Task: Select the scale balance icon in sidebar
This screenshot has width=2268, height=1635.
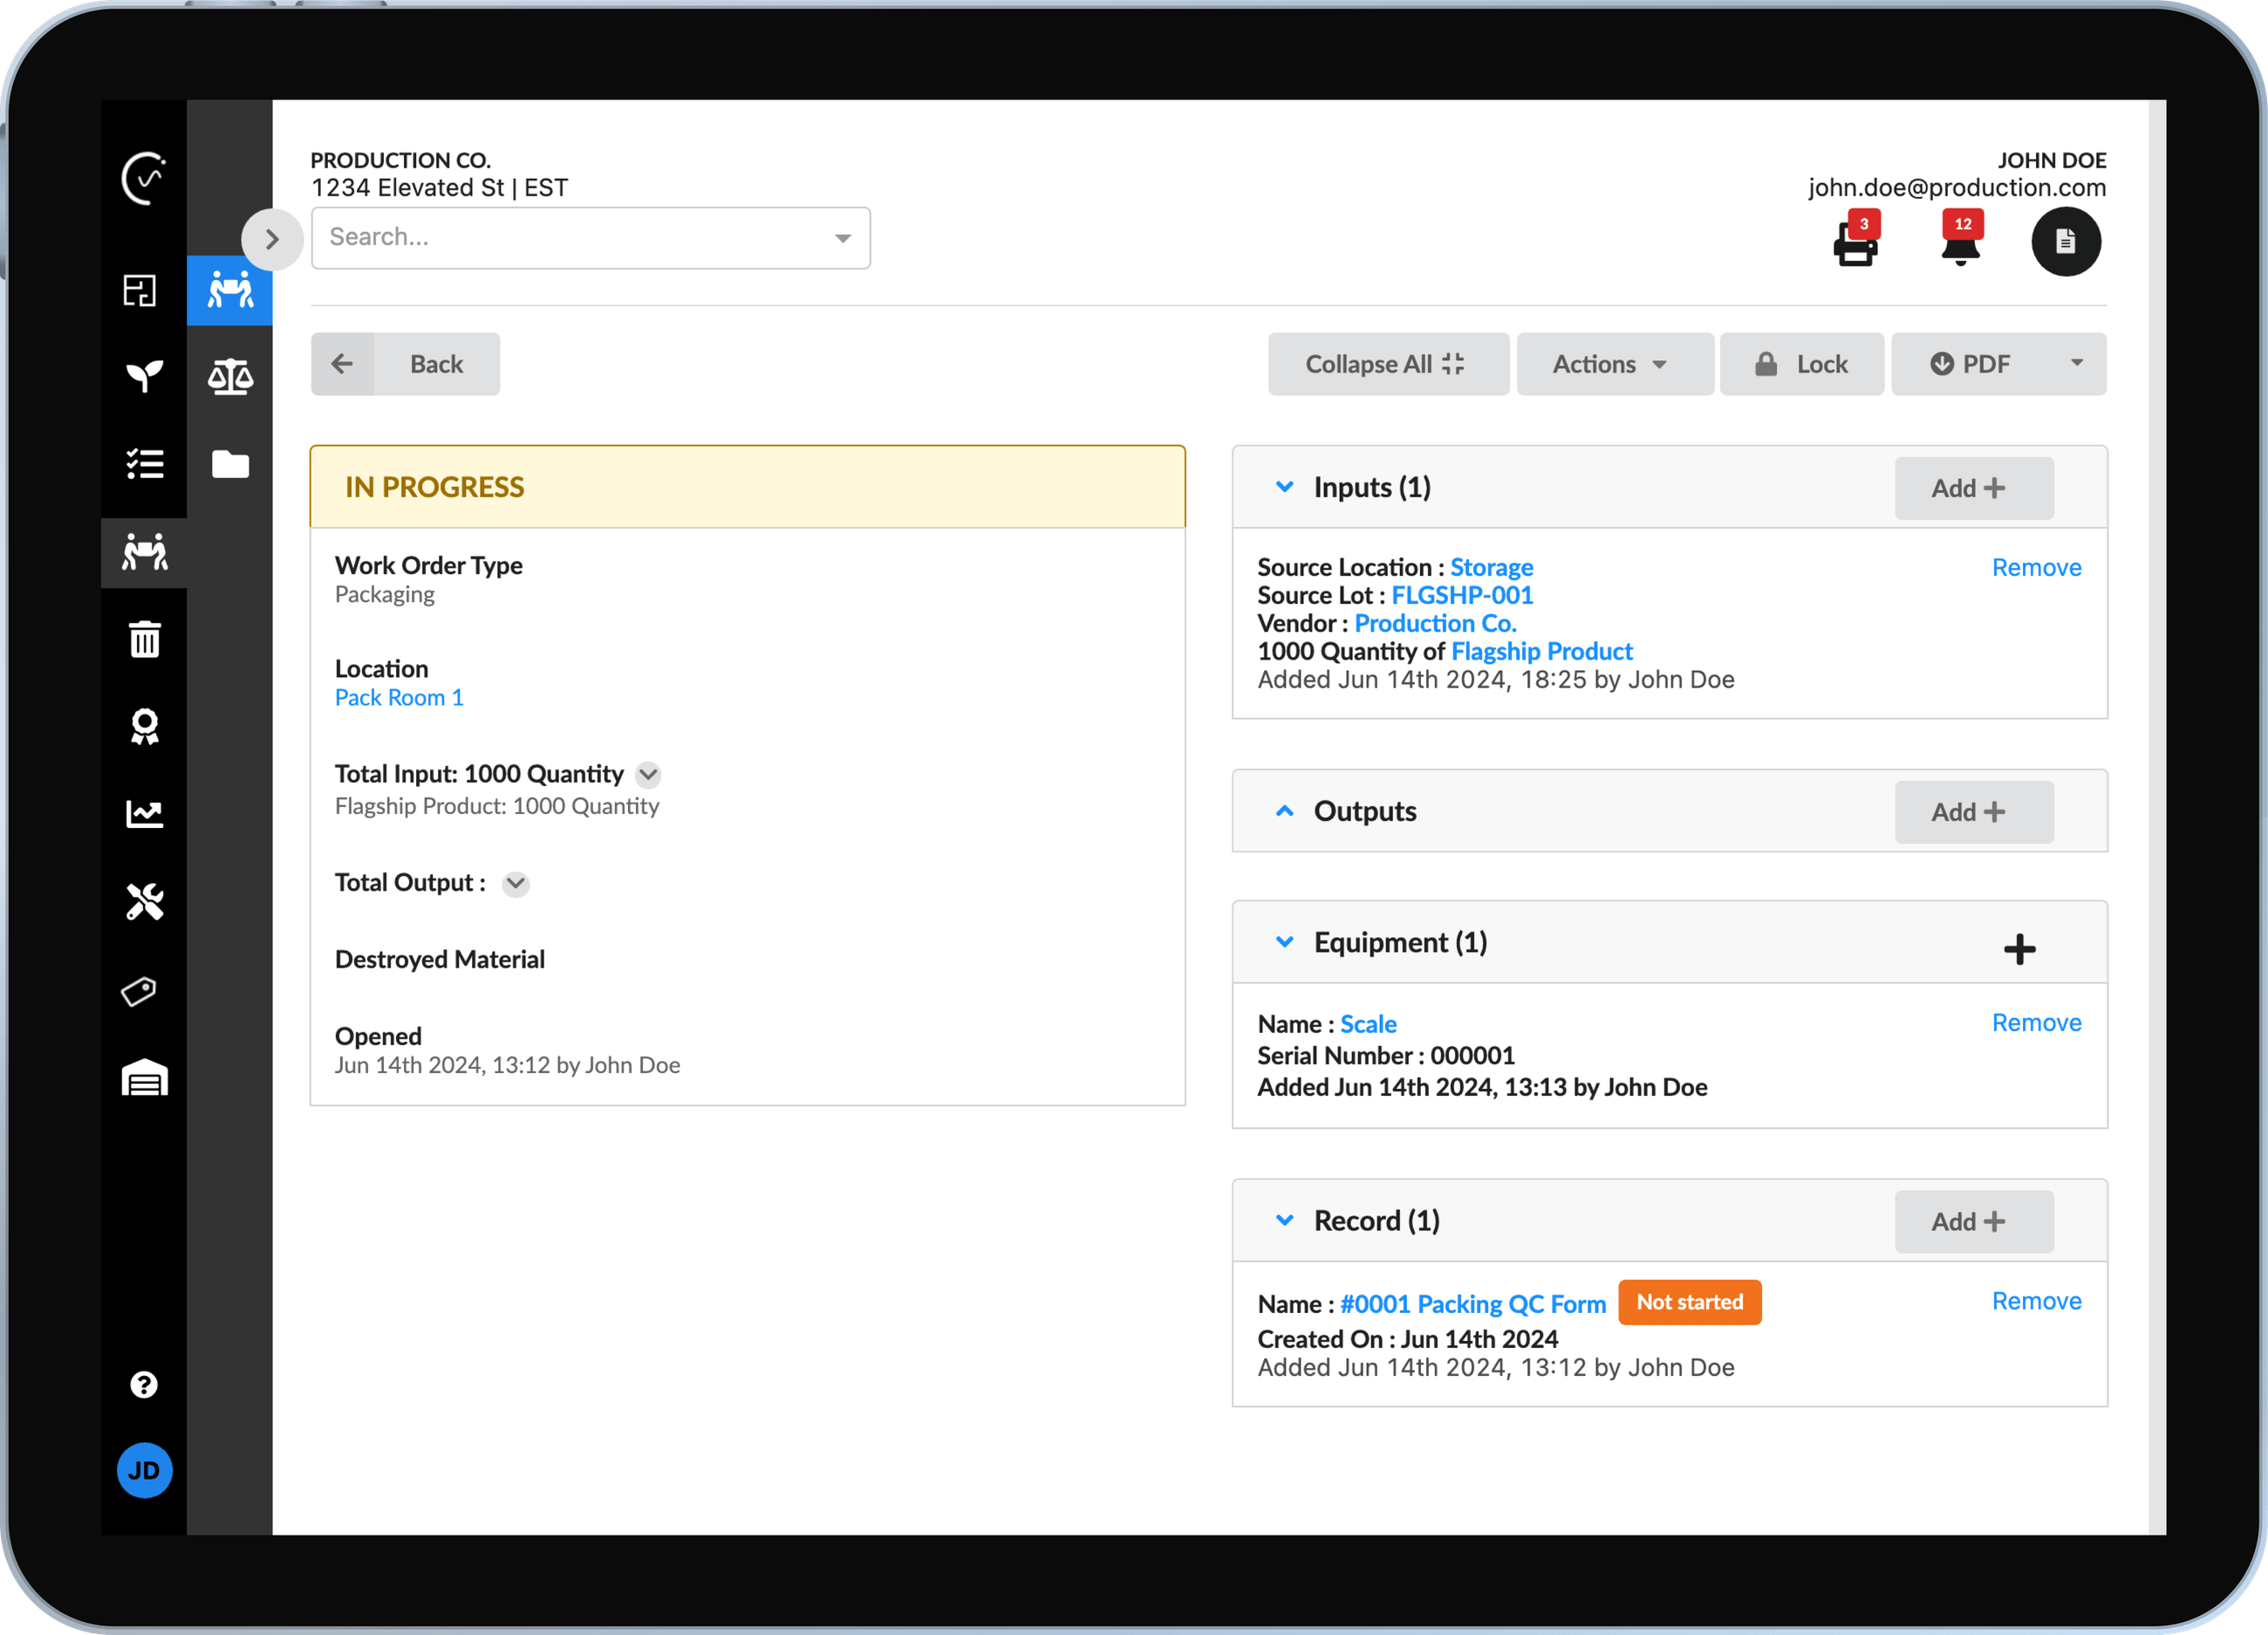Action: [x=230, y=377]
